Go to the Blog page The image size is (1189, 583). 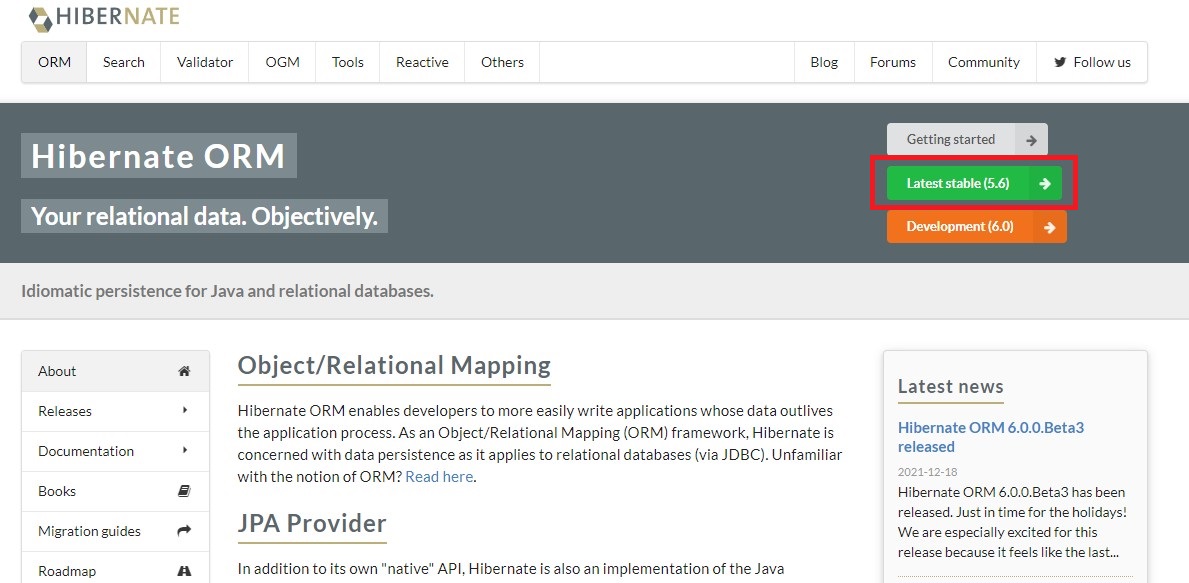click(x=824, y=62)
